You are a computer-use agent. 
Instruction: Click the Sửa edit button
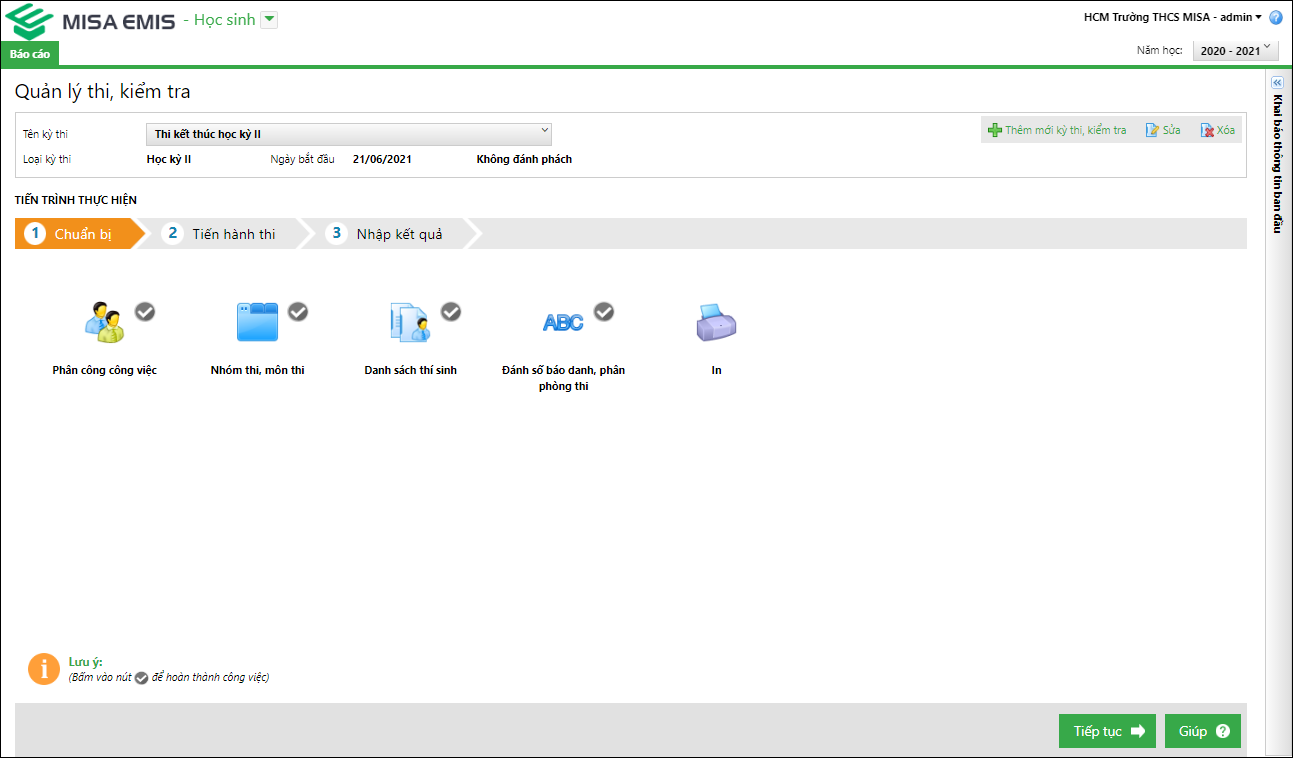click(x=1163, y=130)
